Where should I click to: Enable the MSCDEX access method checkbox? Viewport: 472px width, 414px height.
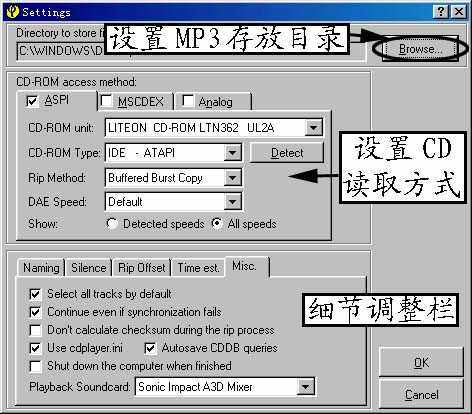[x=106, y=100]
